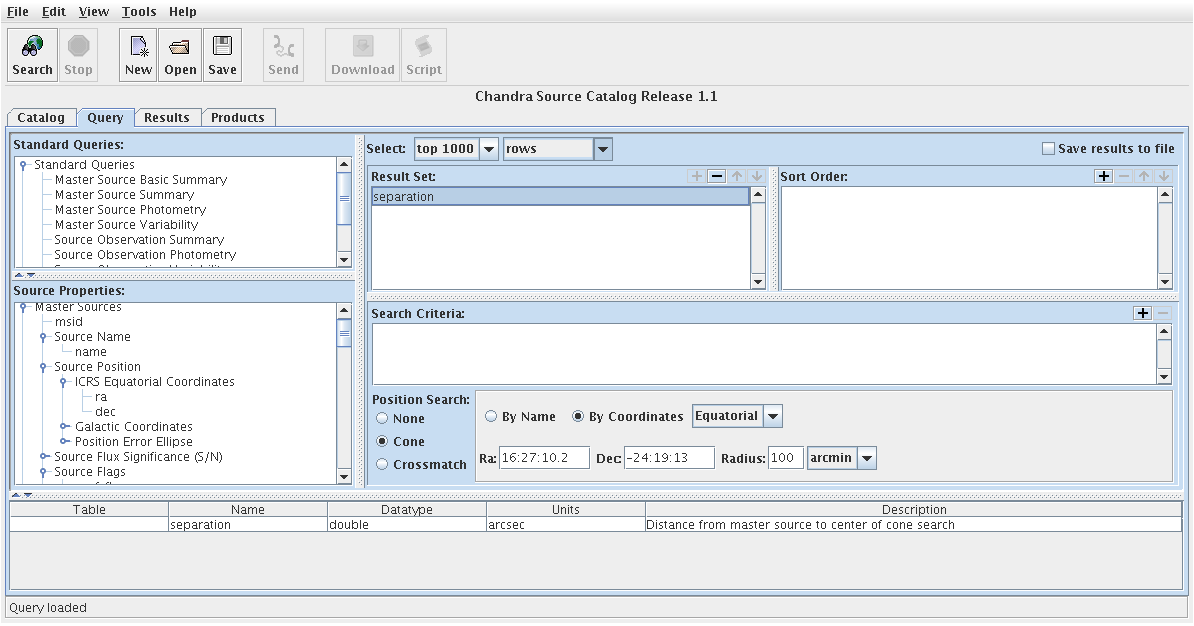
Task: Switch to the Products tab
Action: [238, 117]
